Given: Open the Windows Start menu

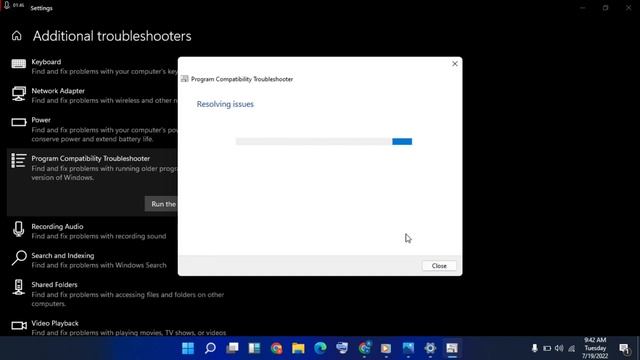Looking at the screenshot, I should (188, 348).
